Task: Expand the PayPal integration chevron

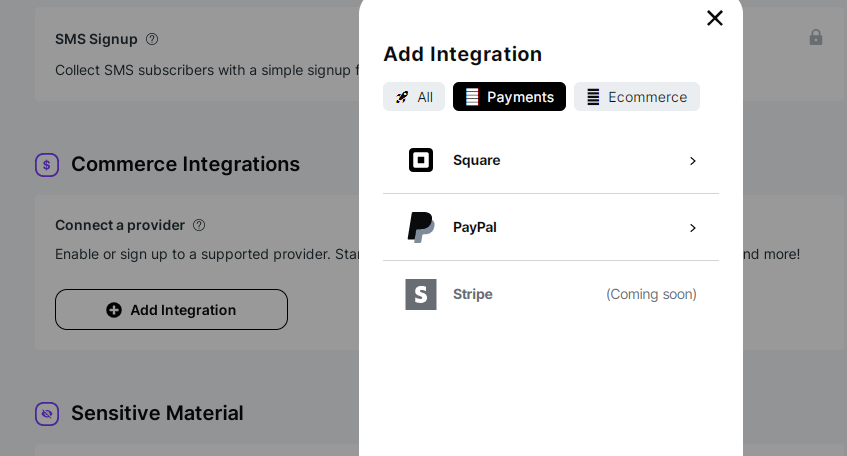Action: [692, 228]
